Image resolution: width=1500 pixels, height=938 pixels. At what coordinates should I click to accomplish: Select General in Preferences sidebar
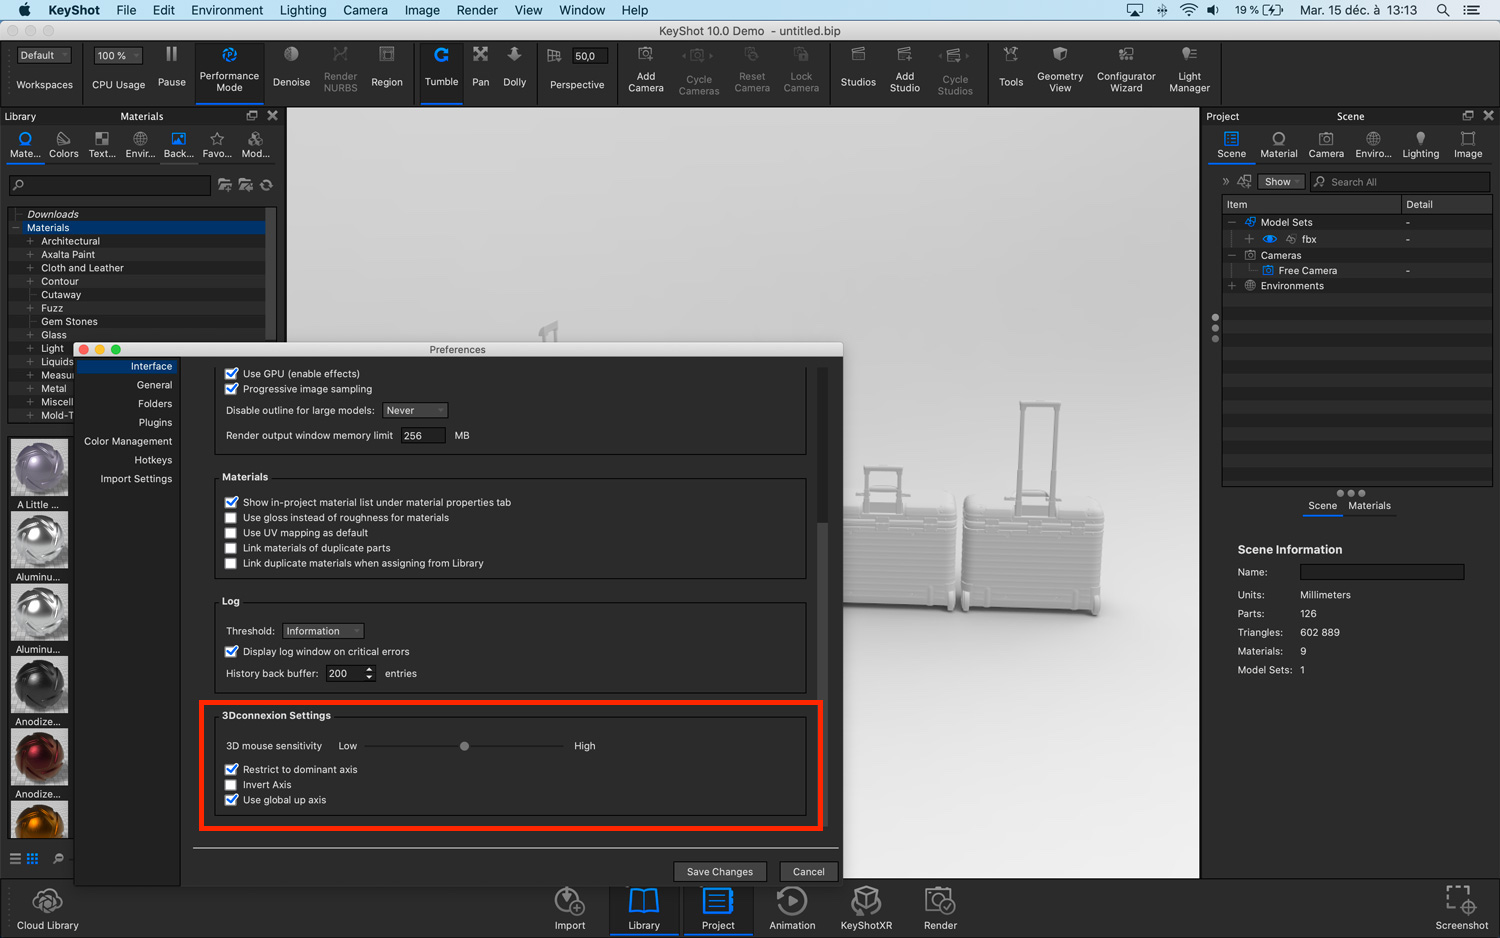point(154,385)
